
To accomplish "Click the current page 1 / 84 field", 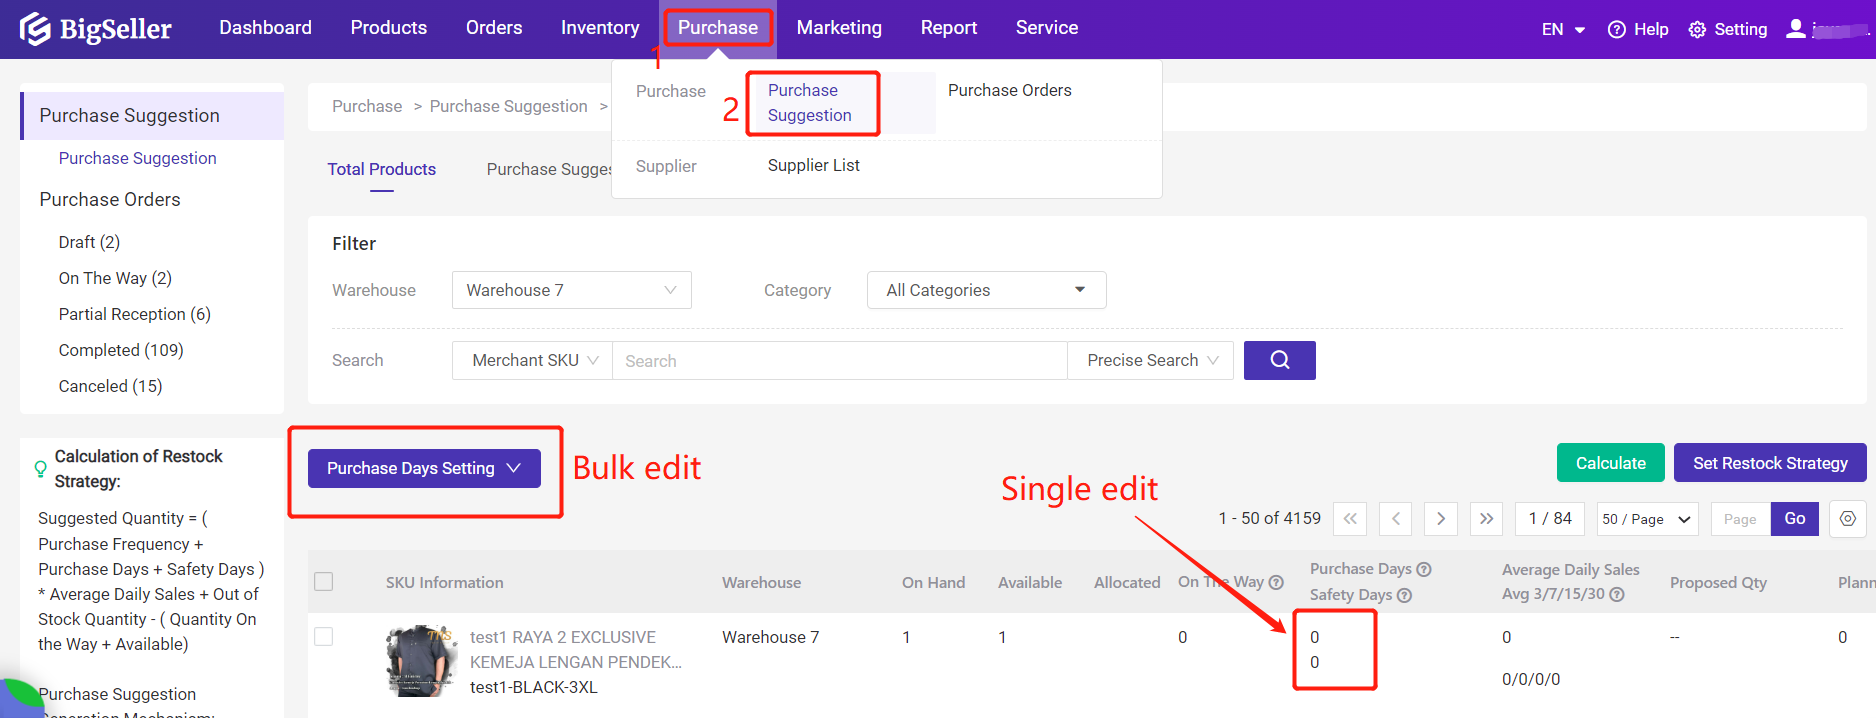I will 1550,518.
